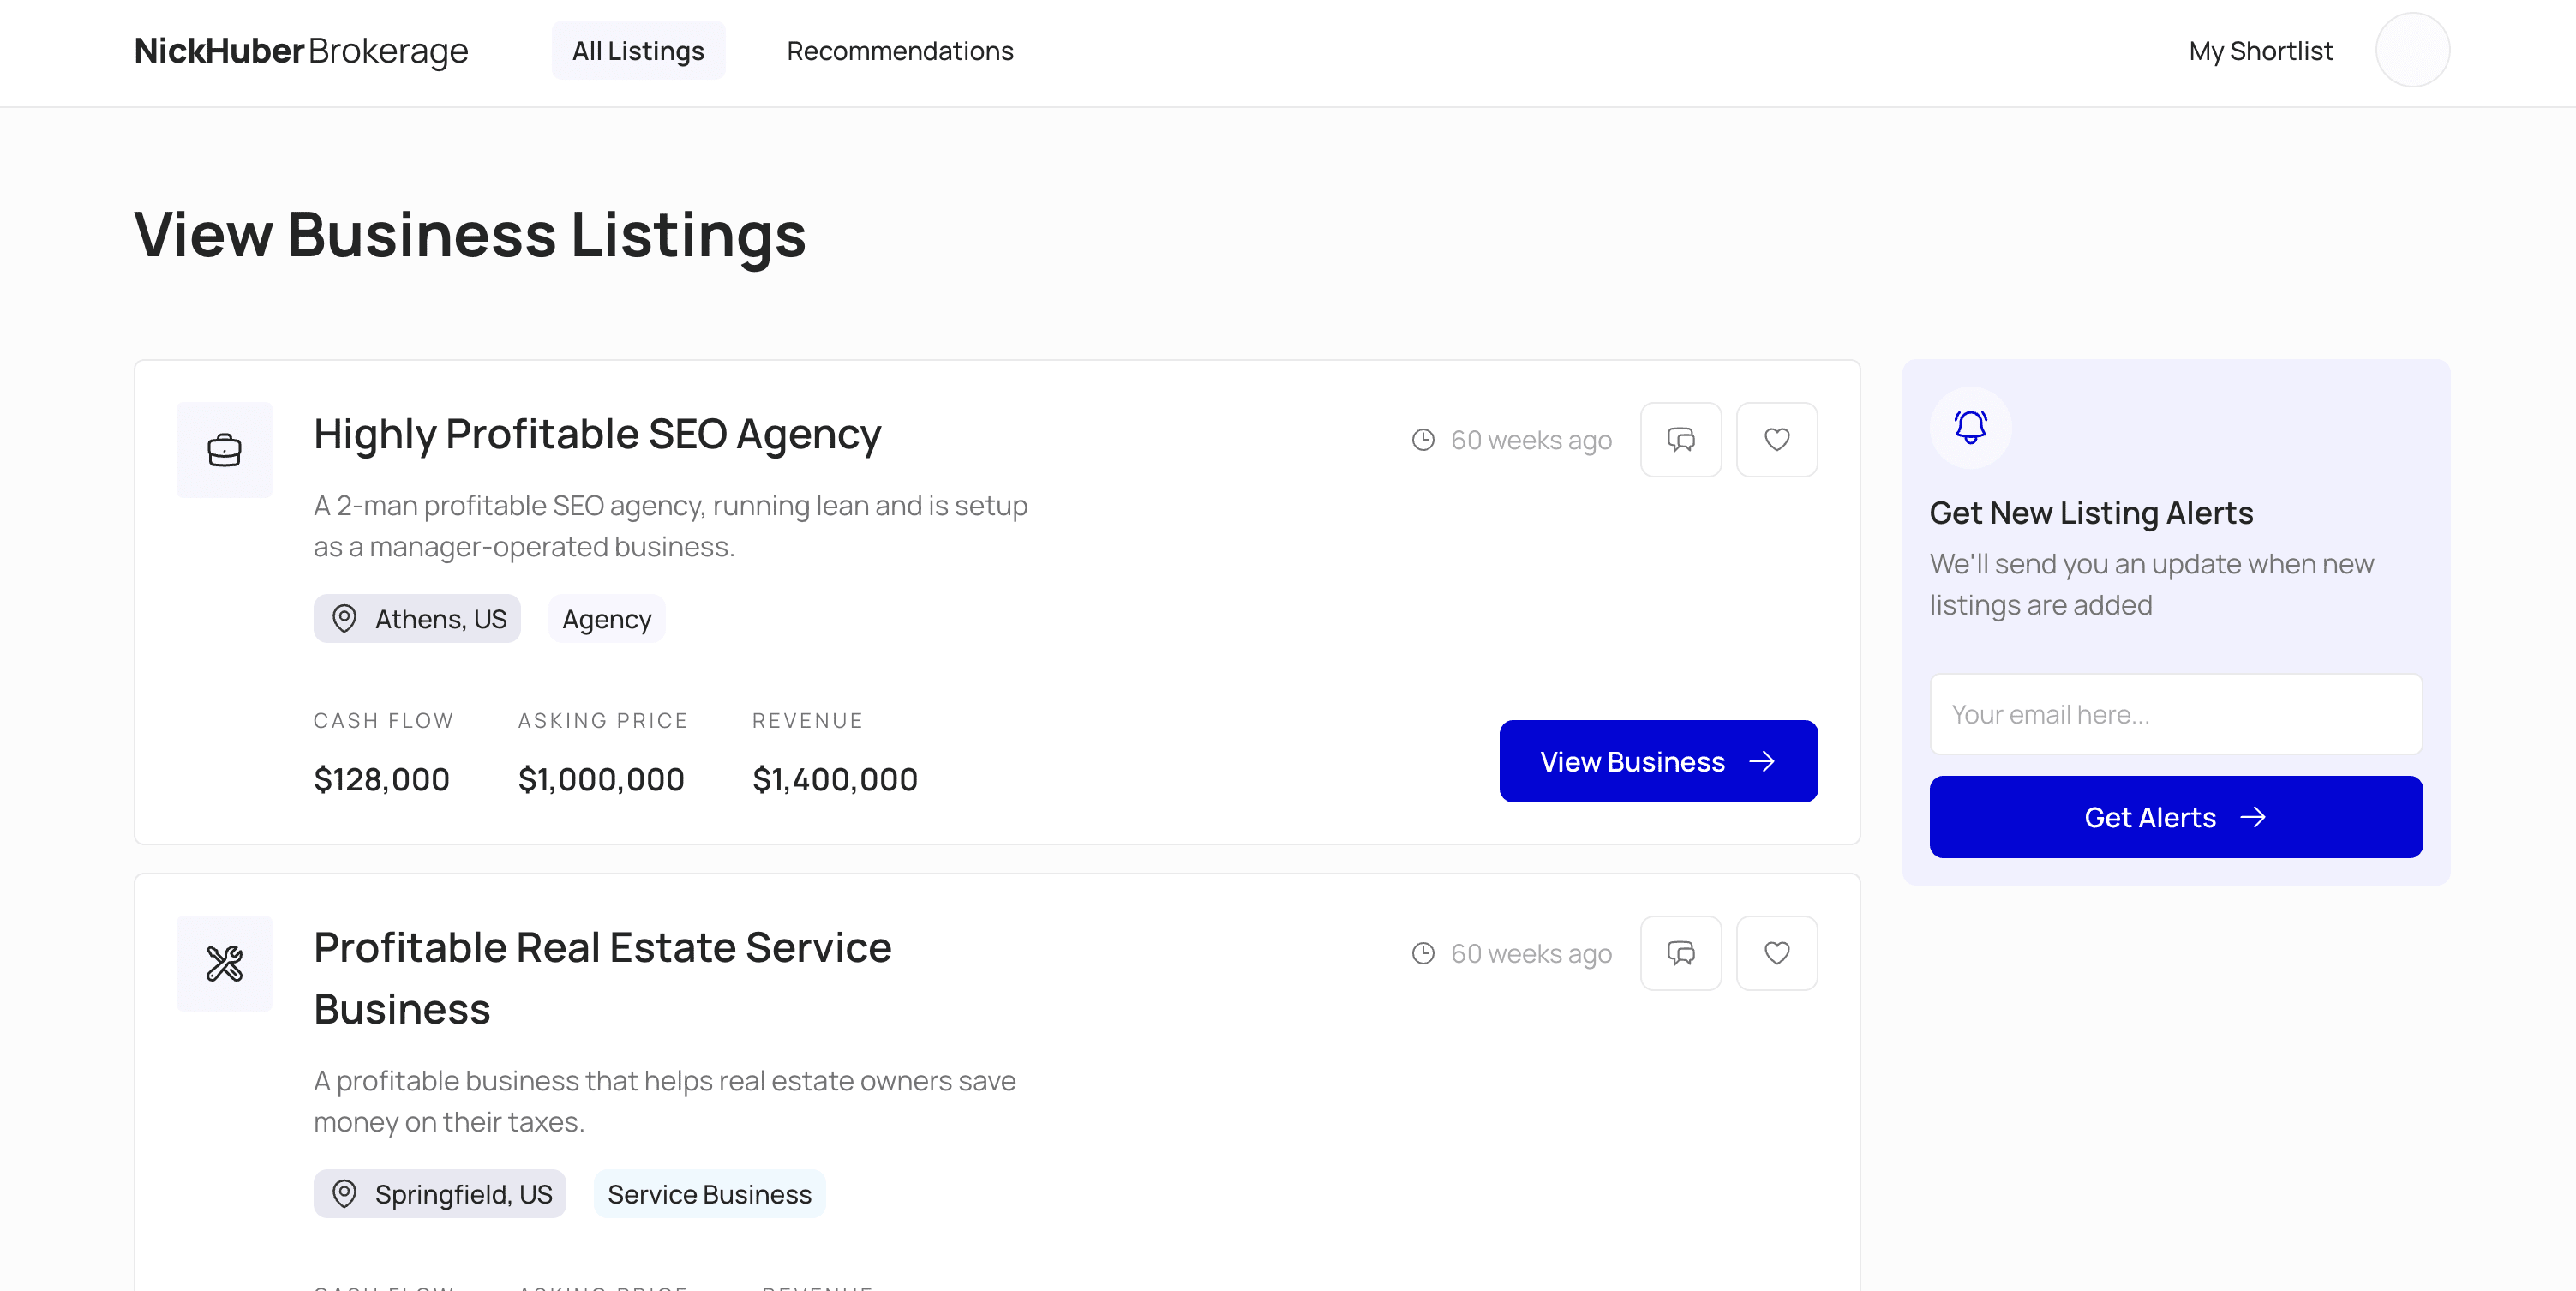
Task: Focus the 'Your email here...' field
Action: pos(2176,714)
